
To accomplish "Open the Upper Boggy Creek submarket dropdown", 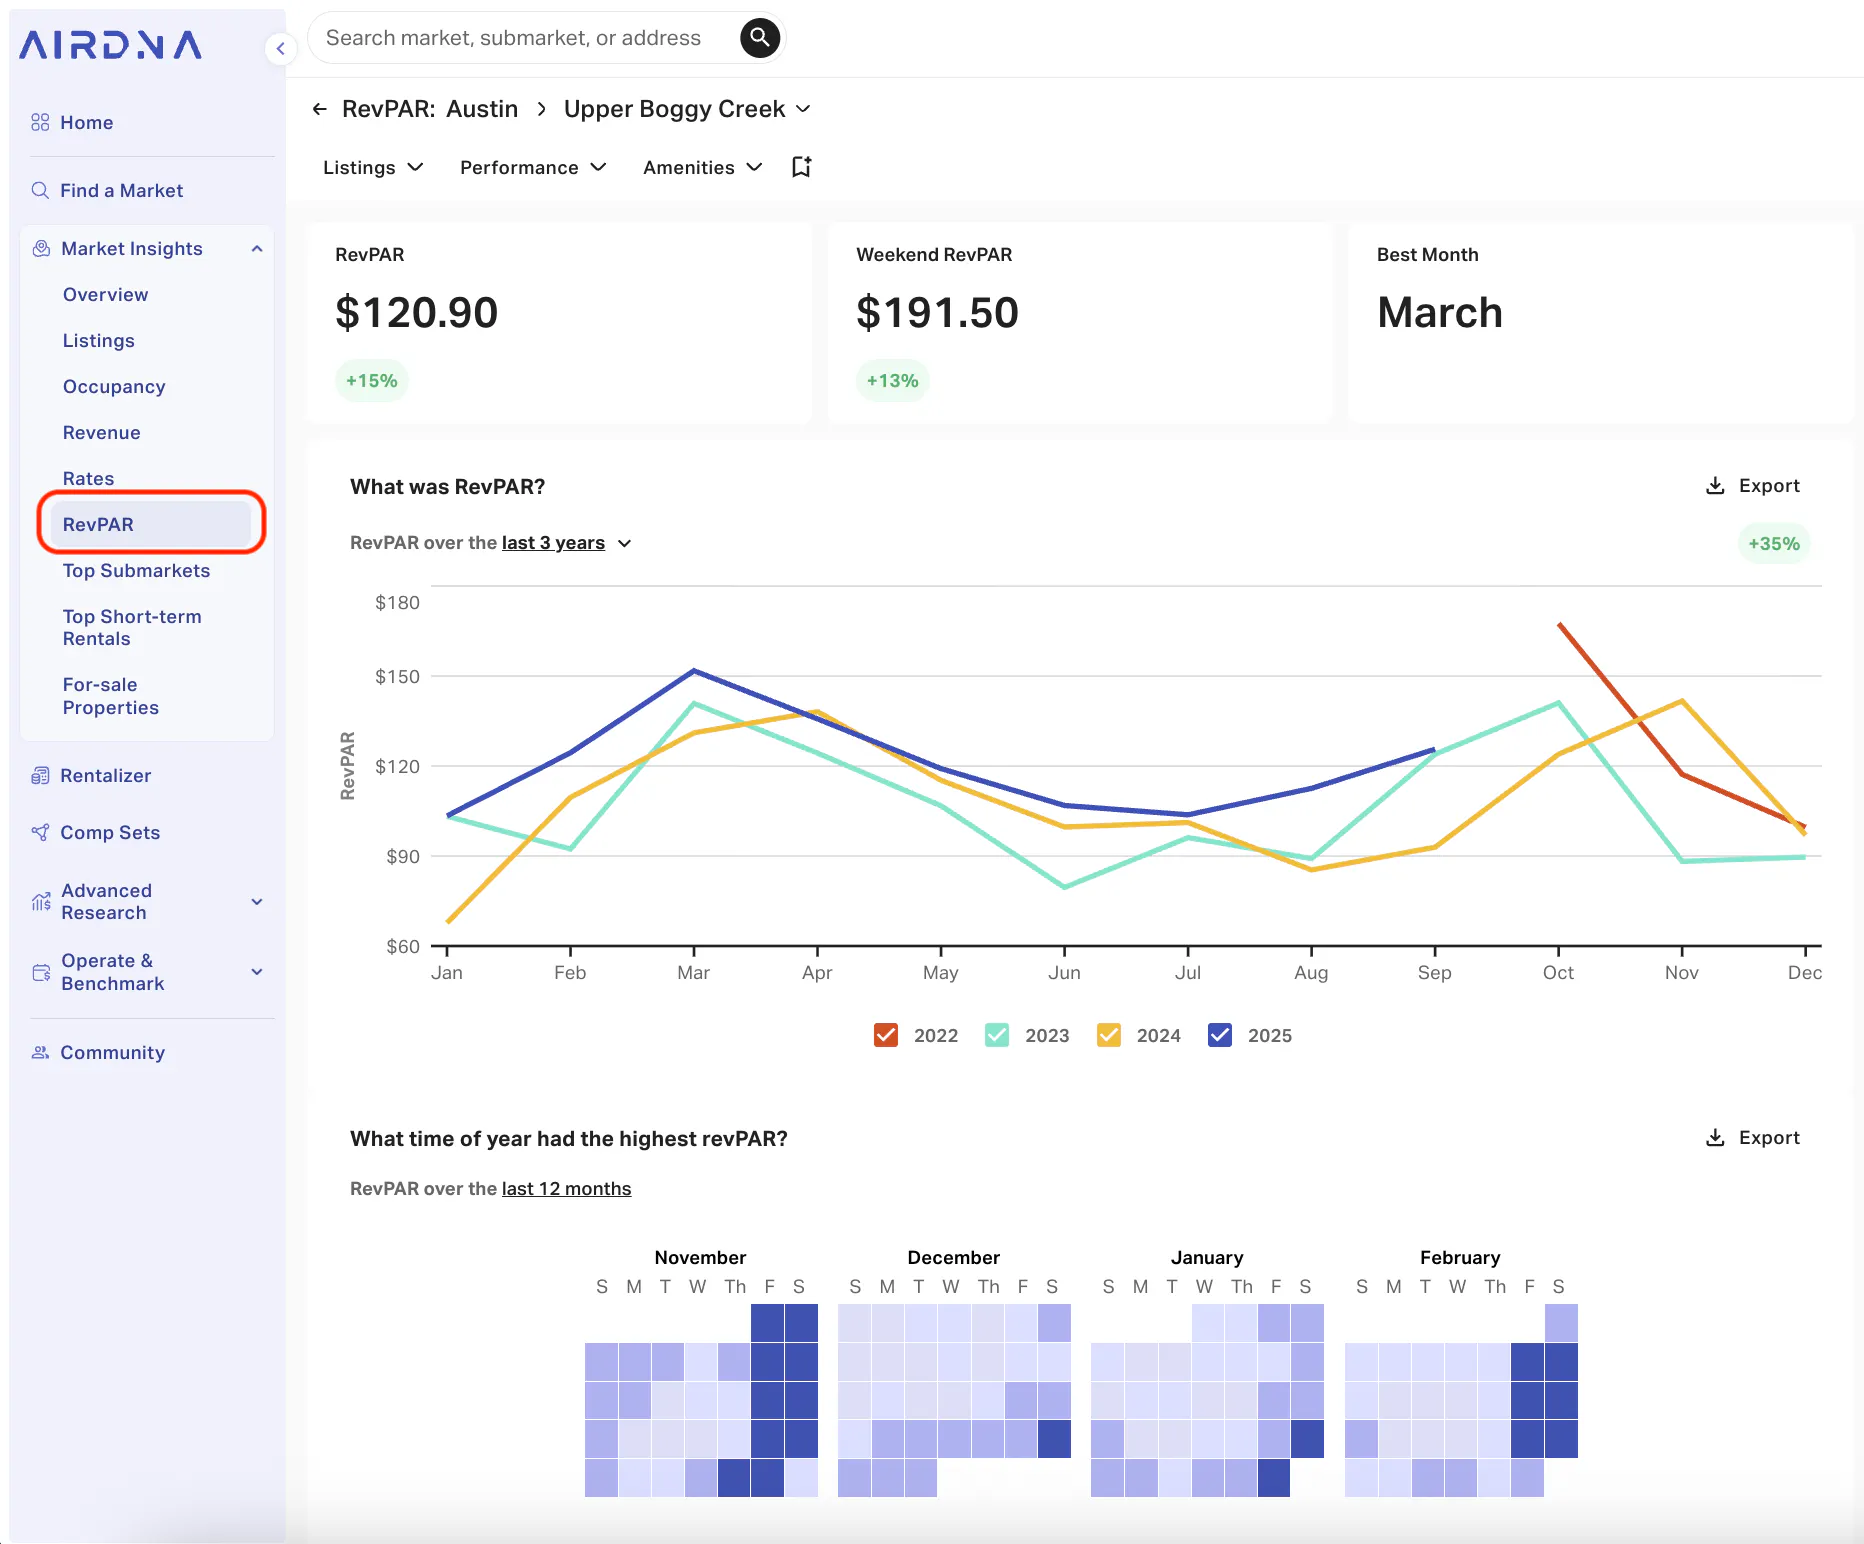I will coord(688,109).
